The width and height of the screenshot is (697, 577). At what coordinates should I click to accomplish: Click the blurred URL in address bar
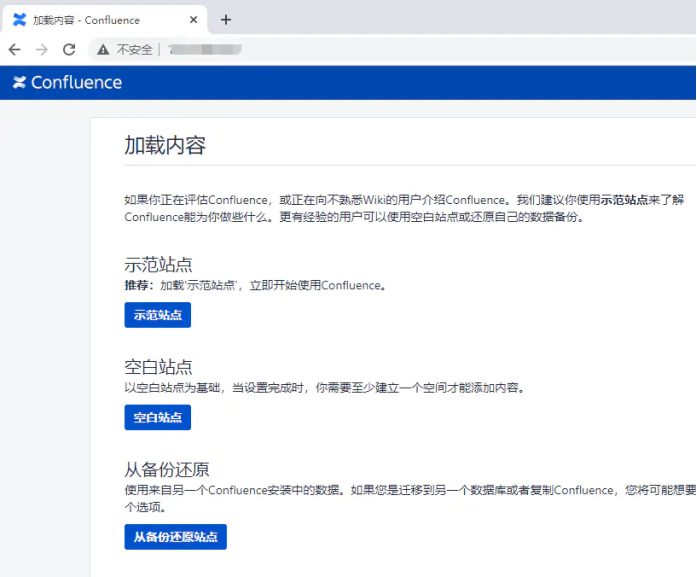click(x=205, y=49)
